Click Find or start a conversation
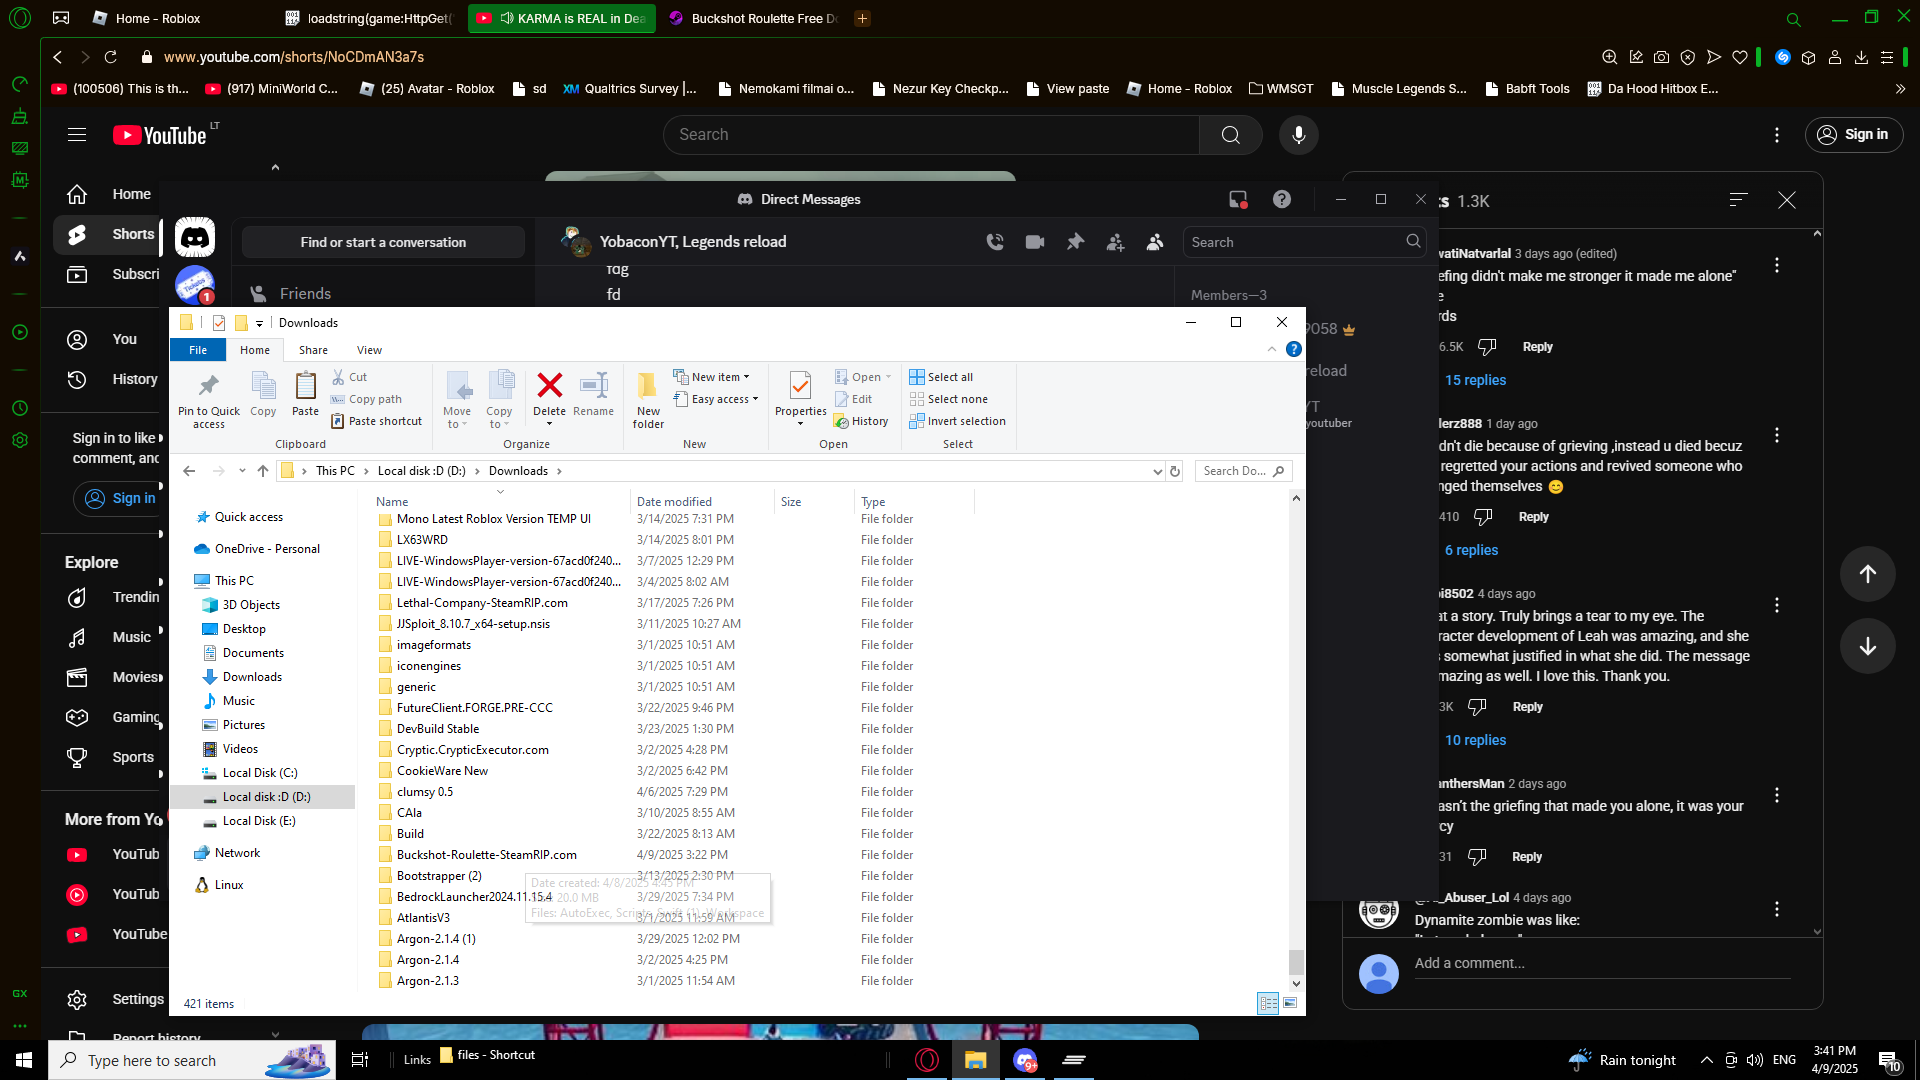Viewport: 1920px width, 1080px height. tap(383, 242)
